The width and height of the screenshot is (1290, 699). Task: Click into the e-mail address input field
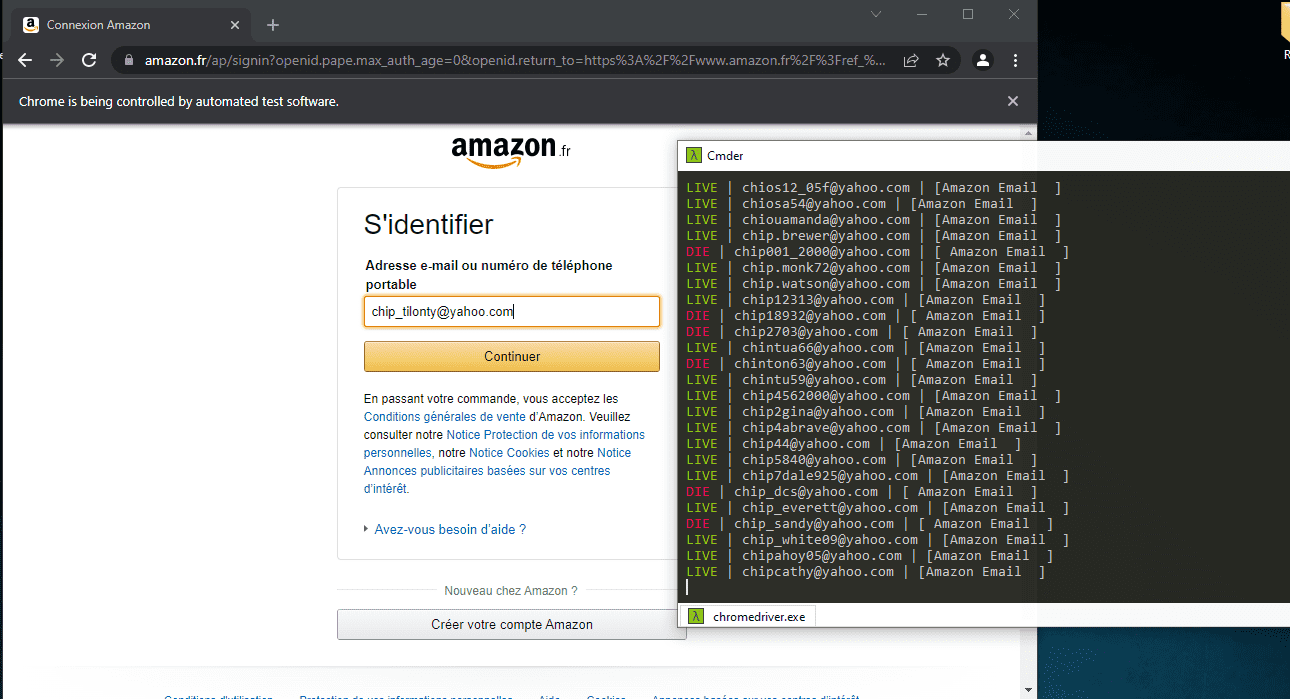pos(511,311)
